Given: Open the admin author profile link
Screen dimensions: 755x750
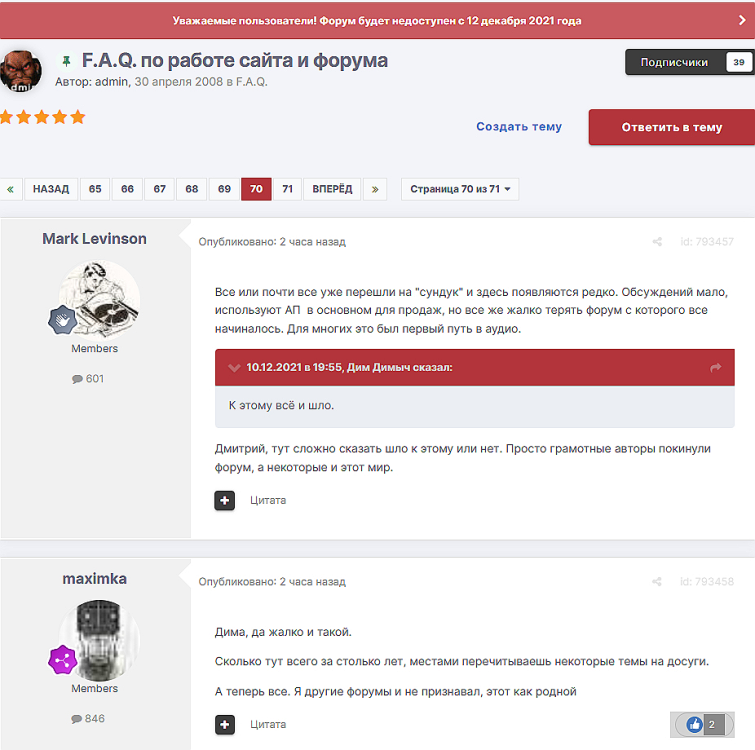Looking at the screenshot, I should [111, 82].
